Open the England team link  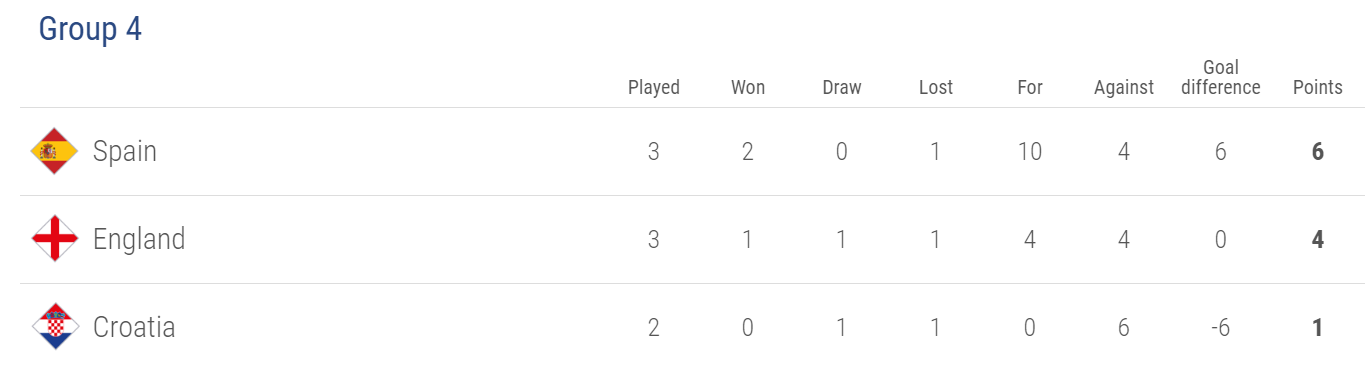[139, 239]
